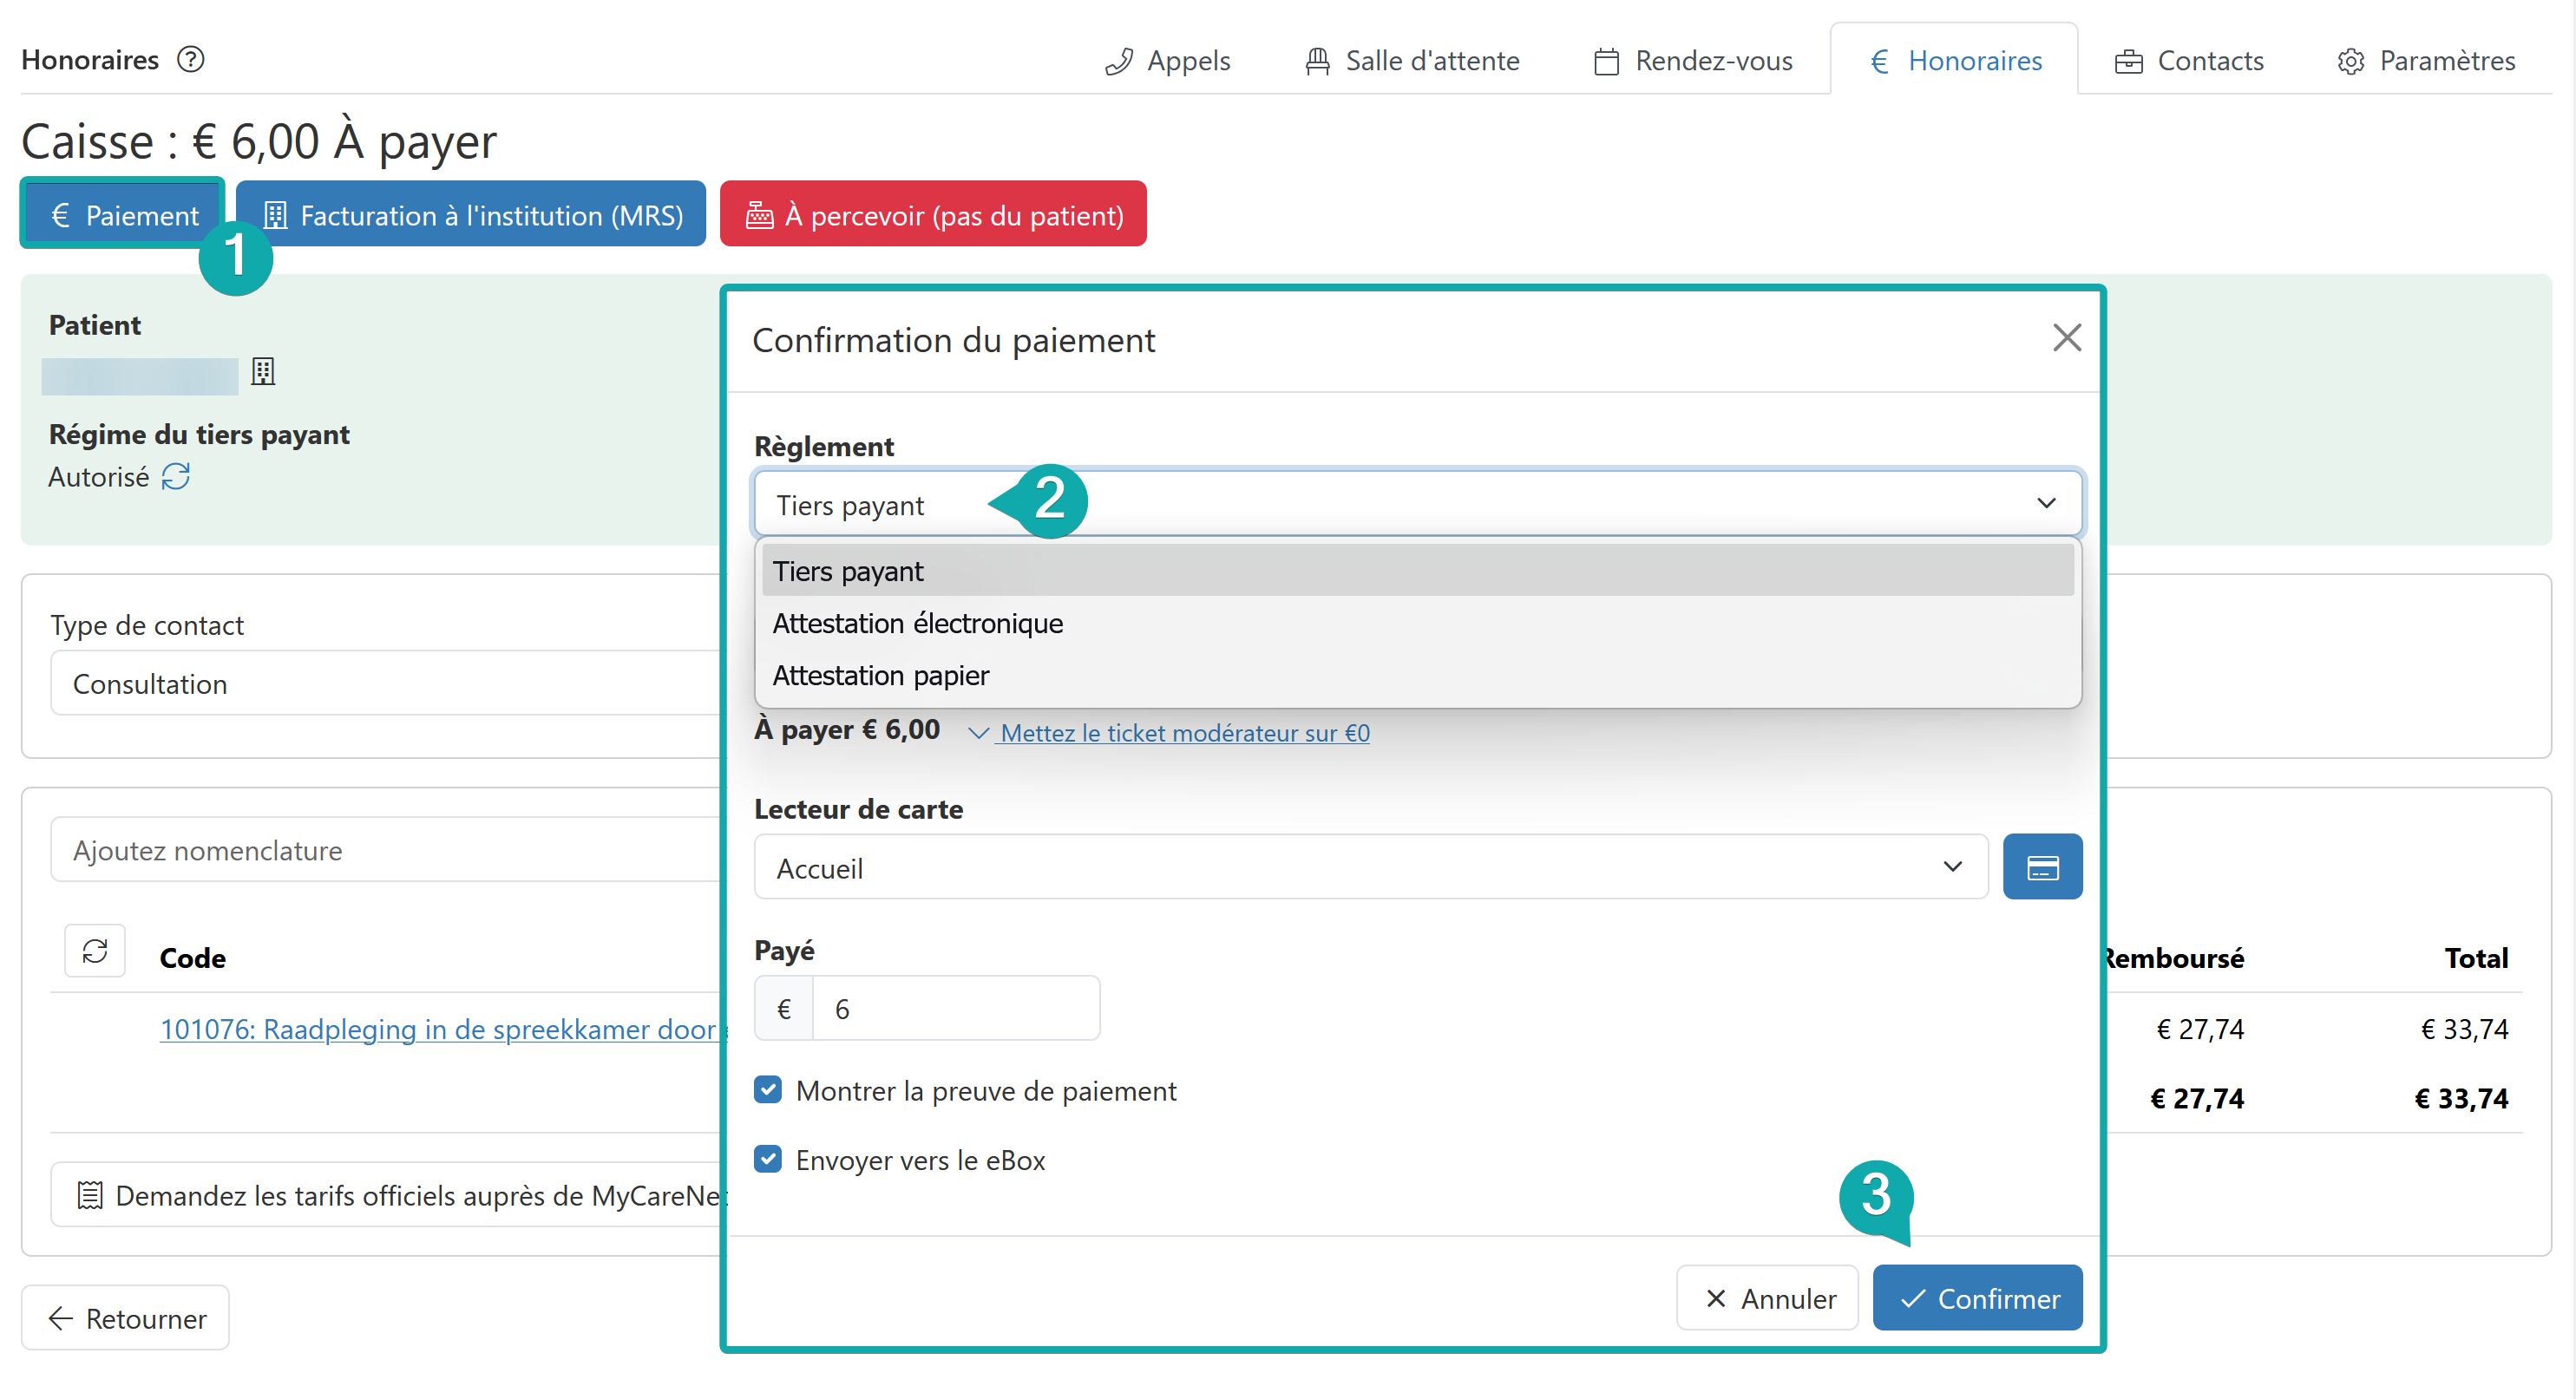Go to the Contacts tab
This screenshot has width=2576, height=1399.
pos(2189,61)
